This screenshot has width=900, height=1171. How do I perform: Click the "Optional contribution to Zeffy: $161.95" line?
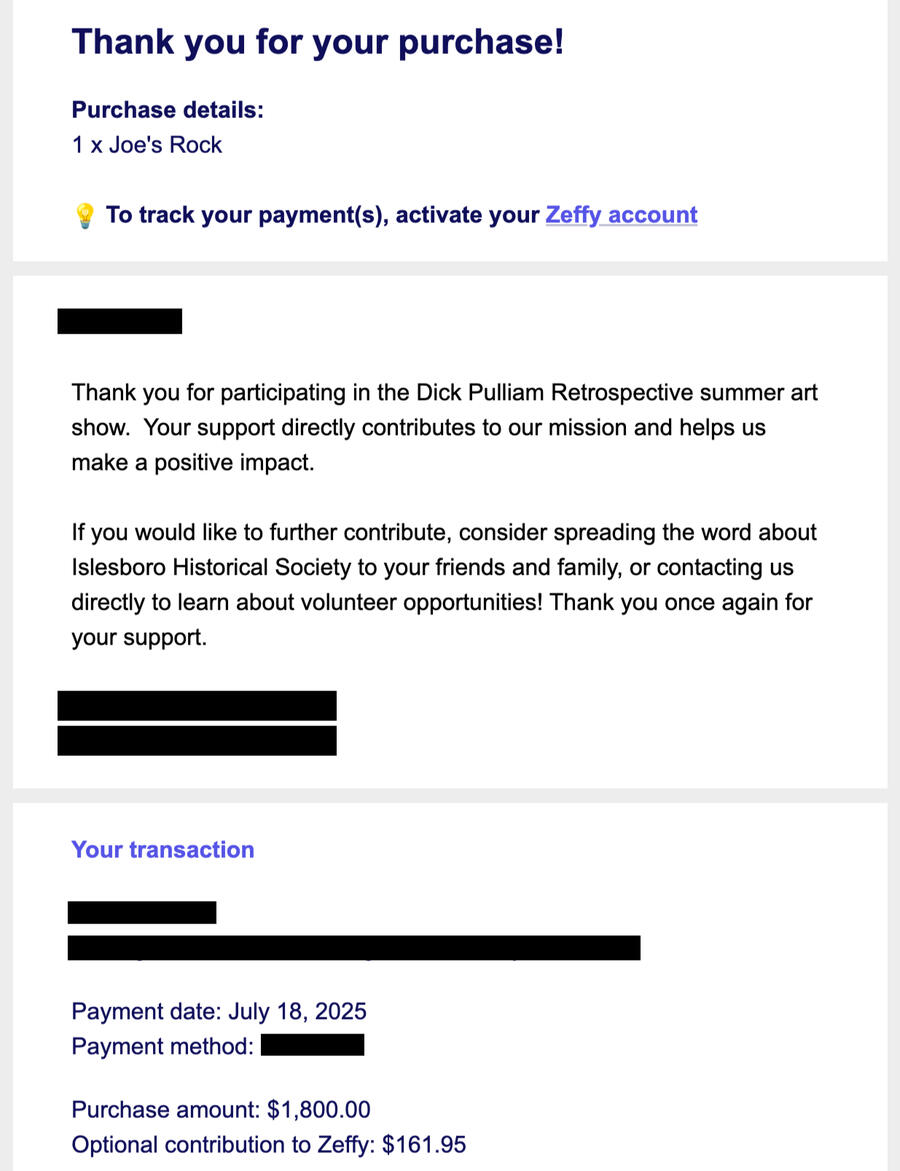[268, 1145]
